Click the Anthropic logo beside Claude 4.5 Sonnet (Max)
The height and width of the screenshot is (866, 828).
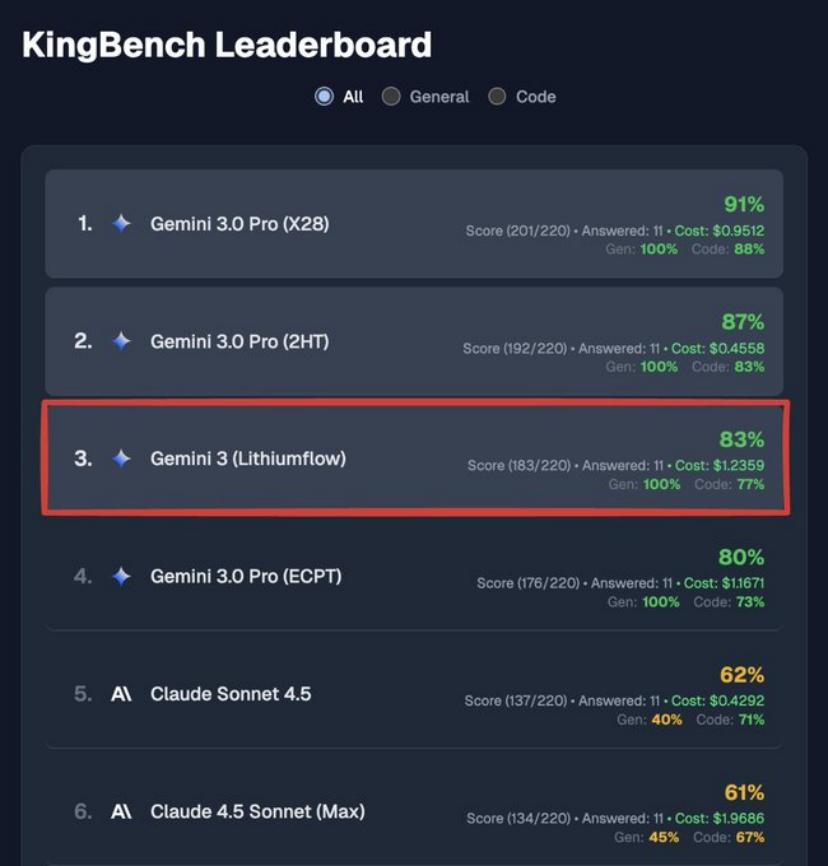click(x=121, y=811)
